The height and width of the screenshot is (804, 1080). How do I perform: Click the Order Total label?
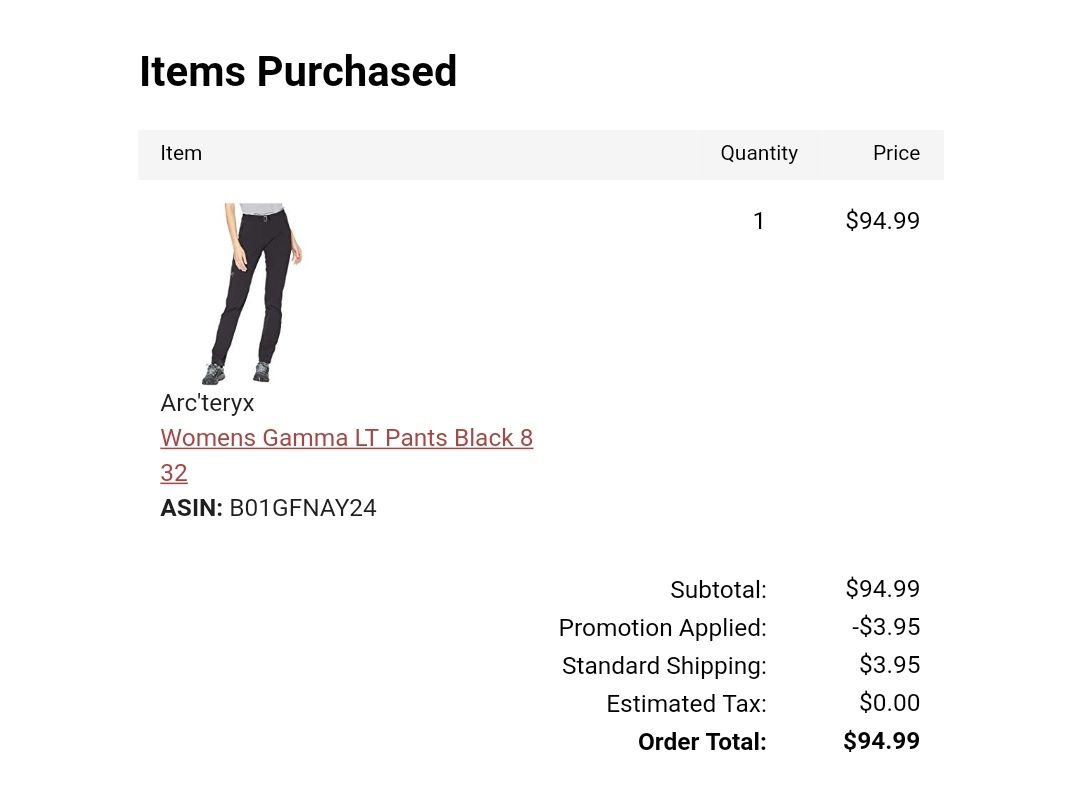coord(702,741)
